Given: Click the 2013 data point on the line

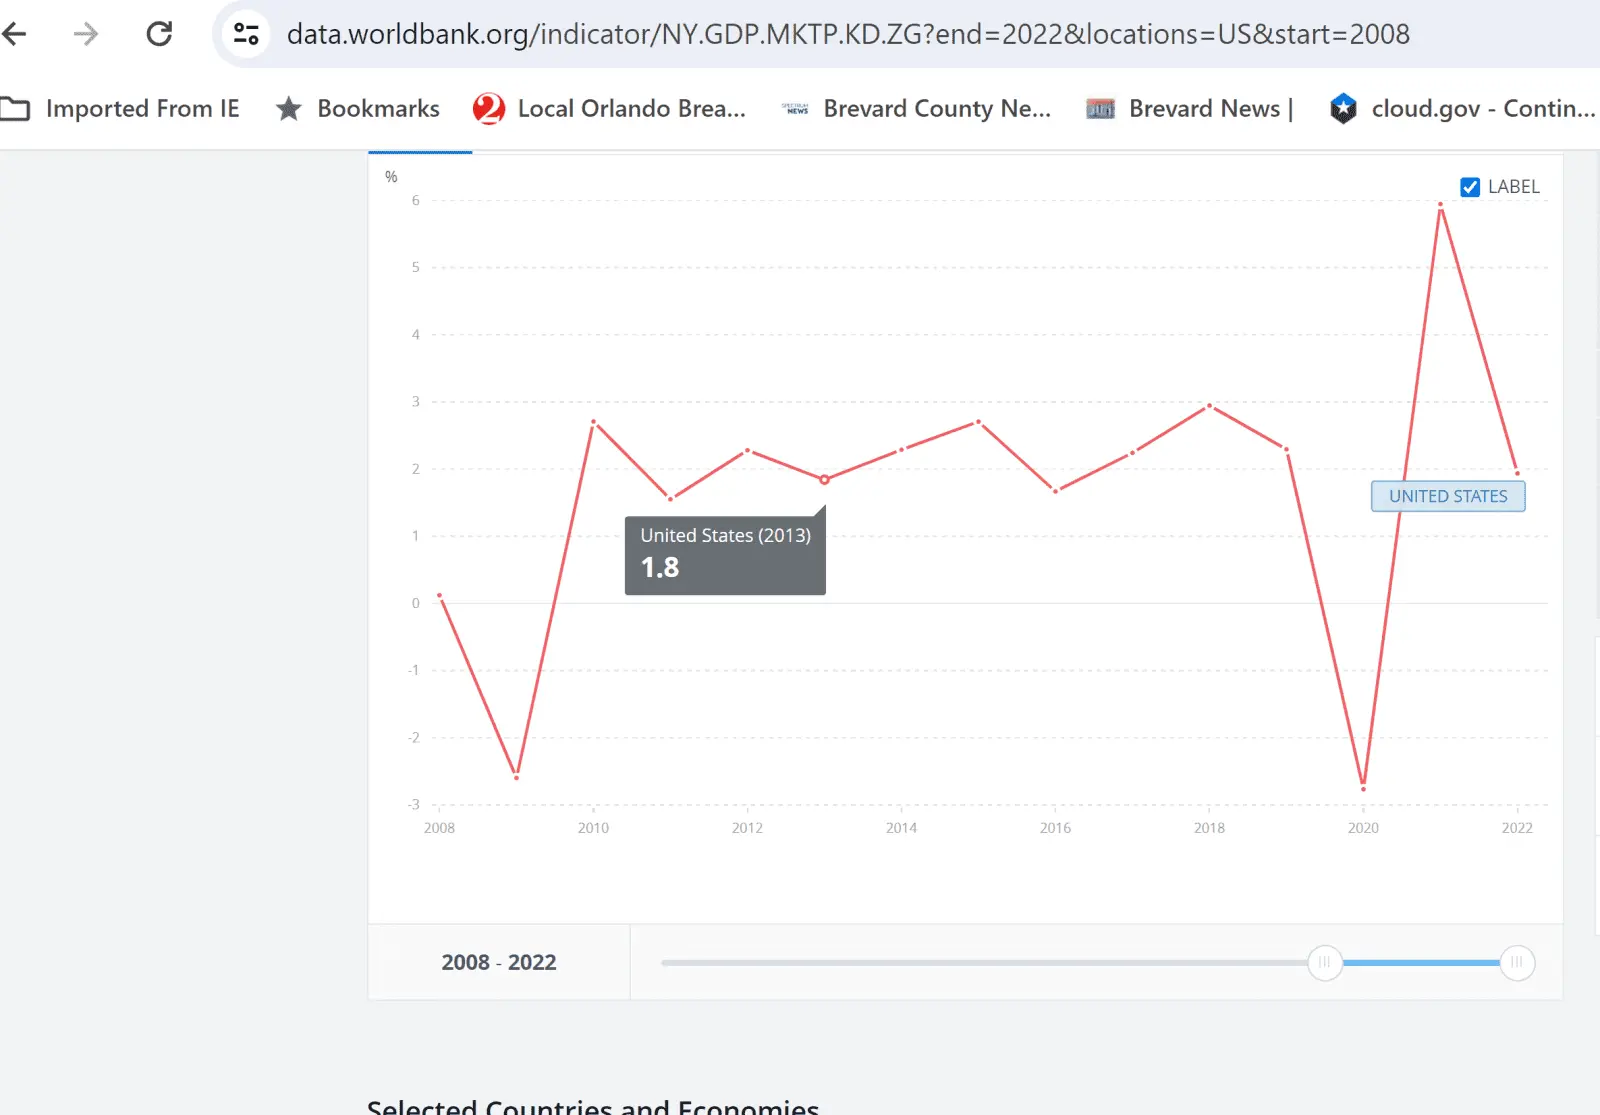Looking at the screenshot, I should point(824,480).
